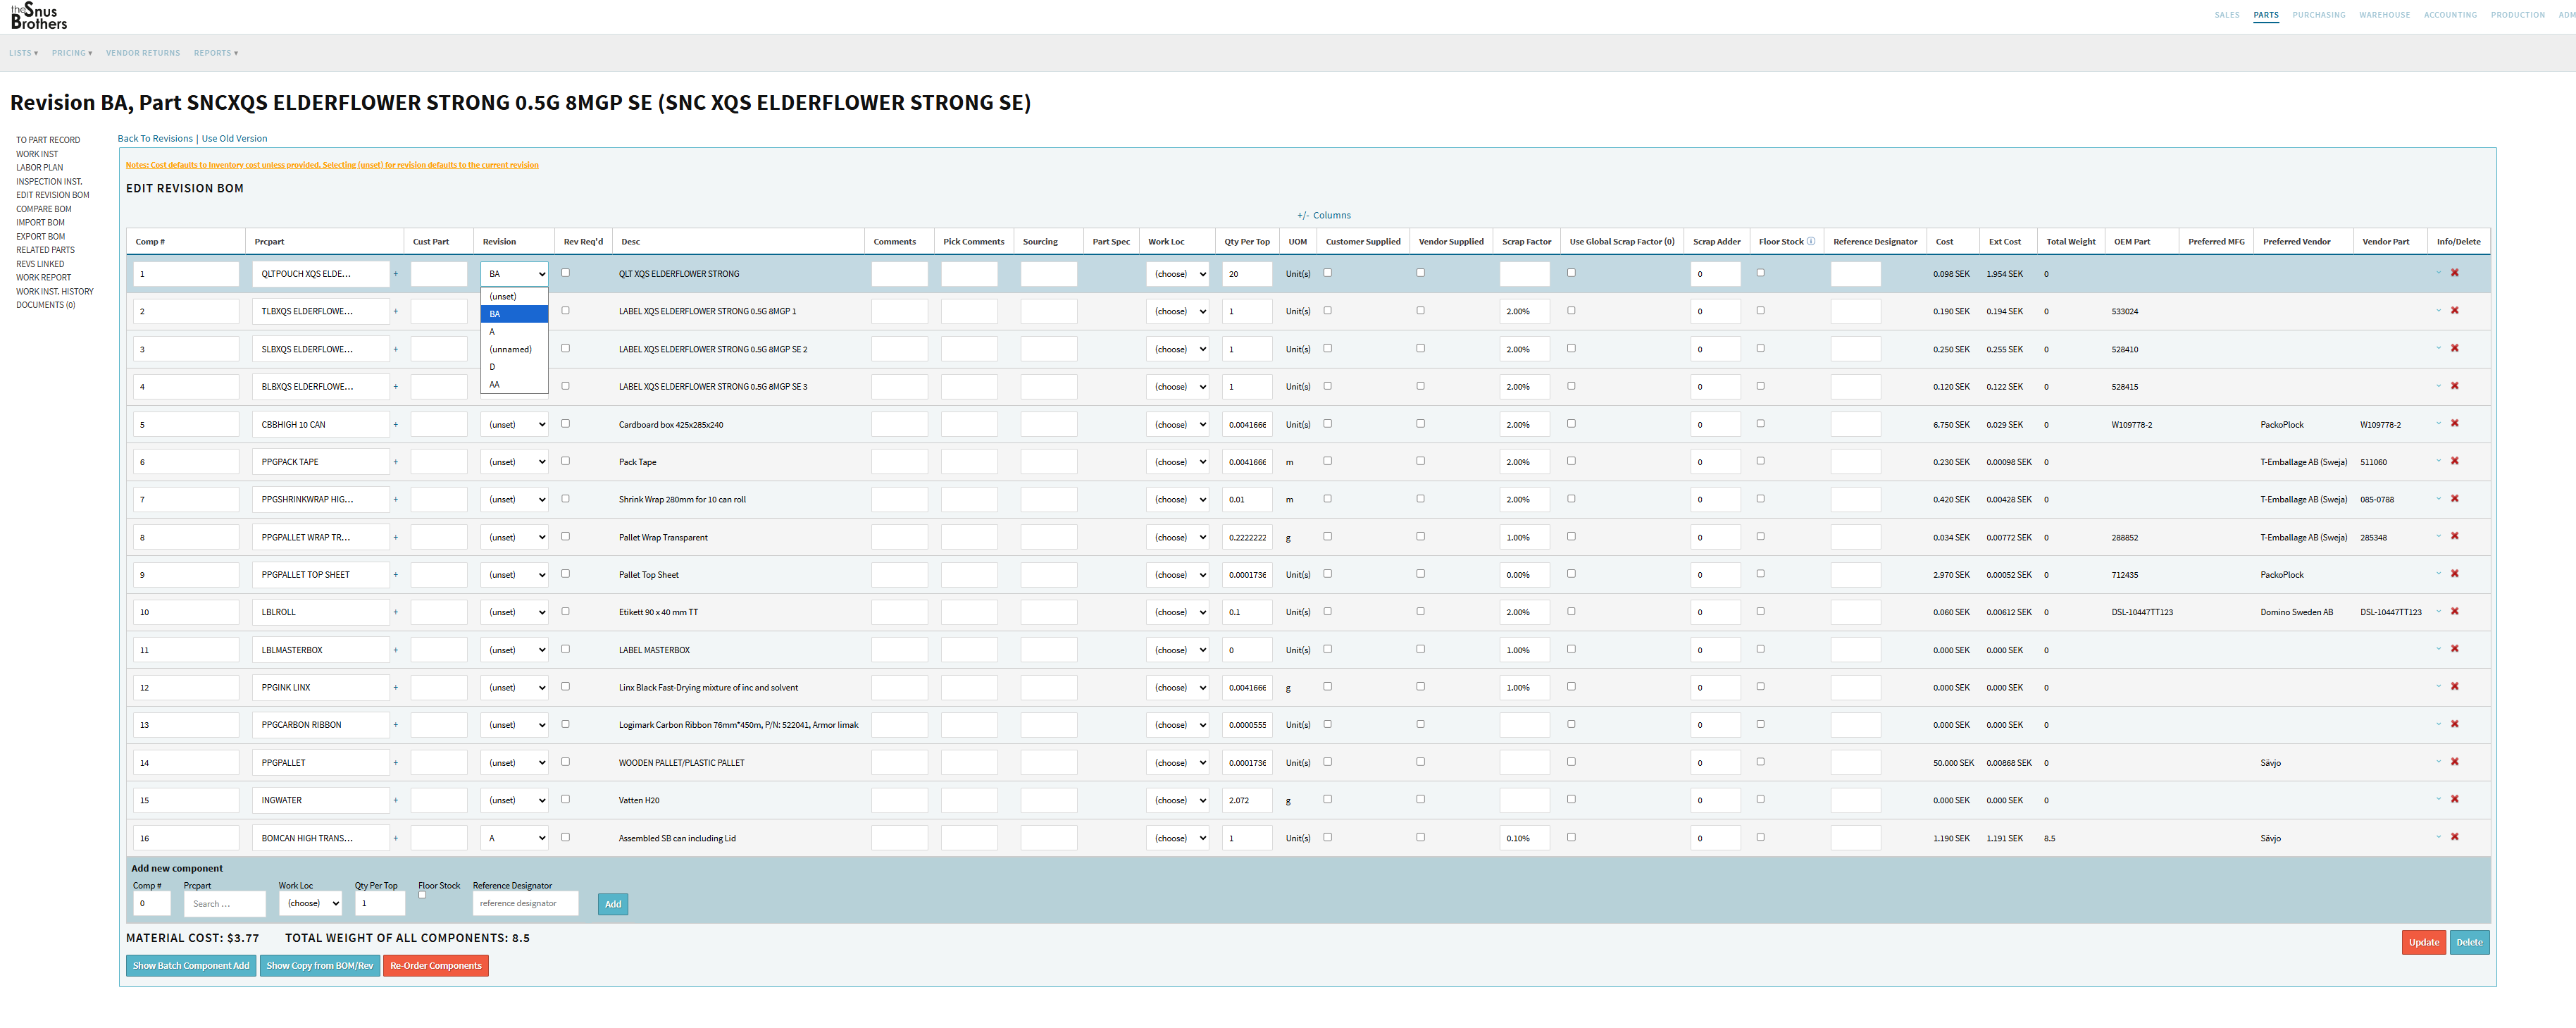Click the orange Update button

[x=2423, y=942]
